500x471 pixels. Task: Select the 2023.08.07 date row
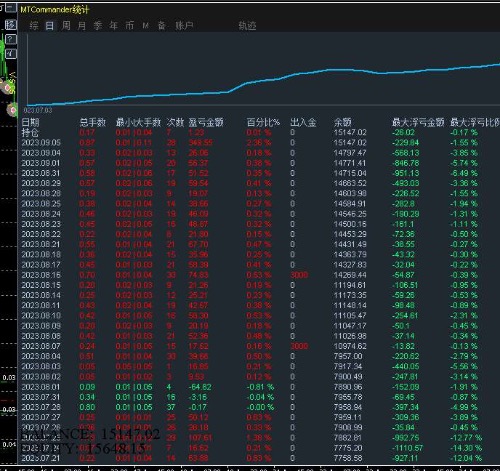pos(41,346)
